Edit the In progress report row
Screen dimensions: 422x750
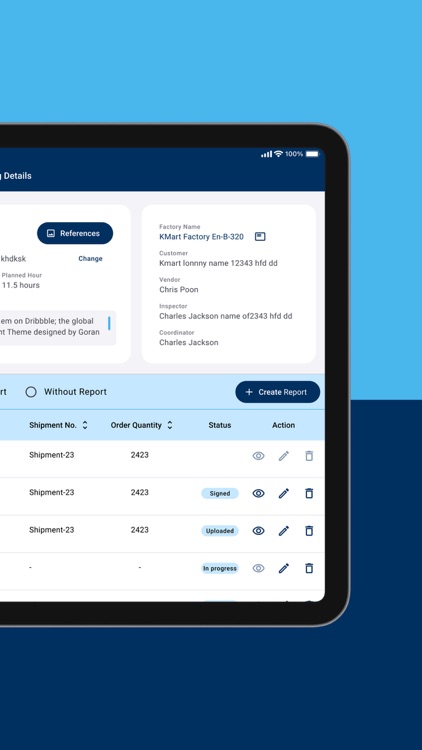[x=284, y=568]
